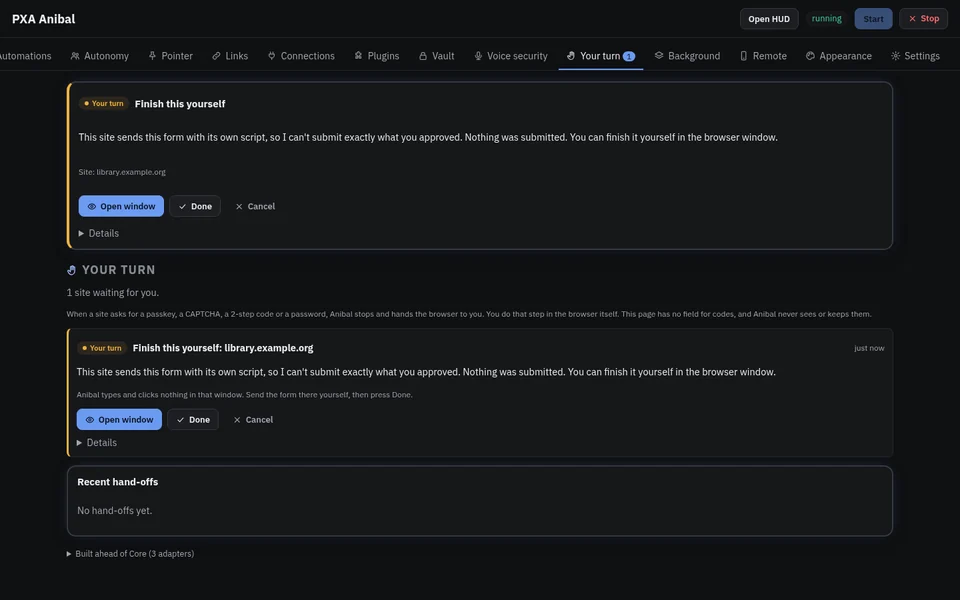
Task: Click X icon in top card's Cancel button
Action: click(239, 206)
